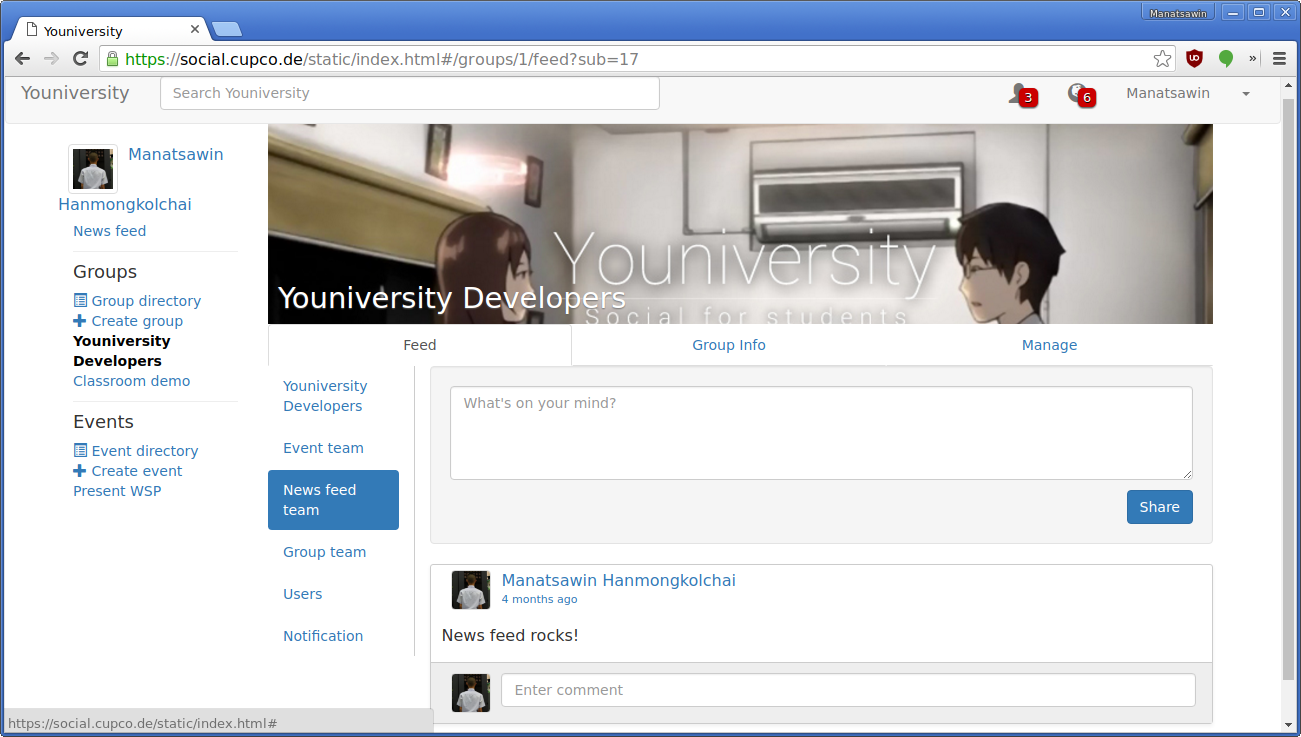Switch to the Feed tab
The width and height of the screenshot is (1301, 737).
420,345
